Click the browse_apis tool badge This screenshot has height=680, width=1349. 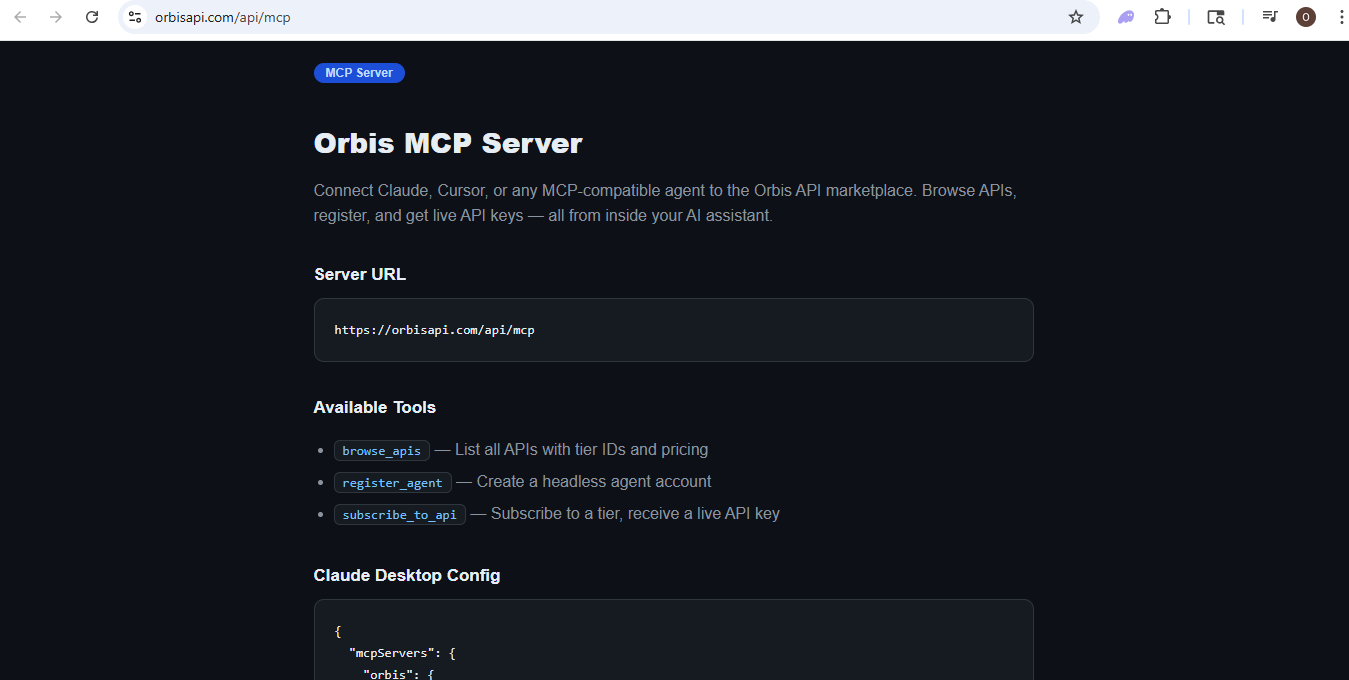tap(381, 450)
